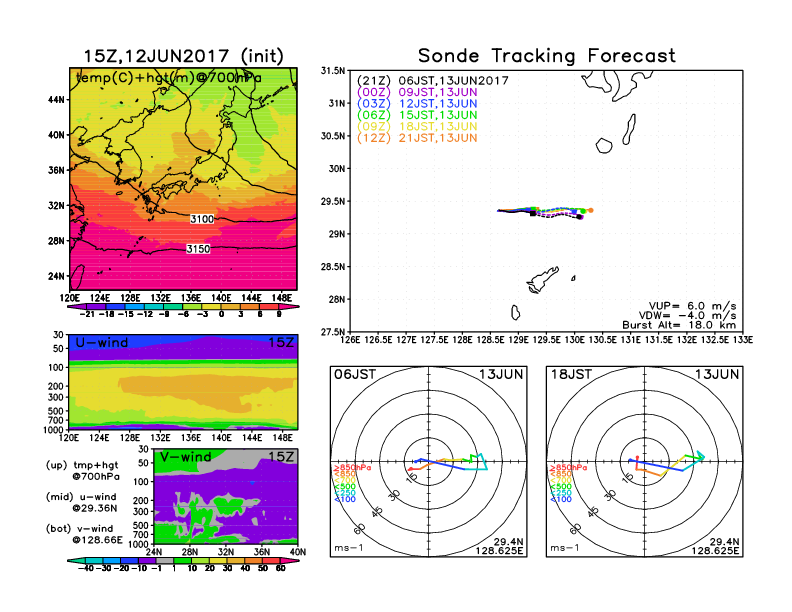Viewport: 792px width, 612px height.
Task: Click the purple "(00Z) 09JST,13JUN" legend entry
Action: [417, 92]
